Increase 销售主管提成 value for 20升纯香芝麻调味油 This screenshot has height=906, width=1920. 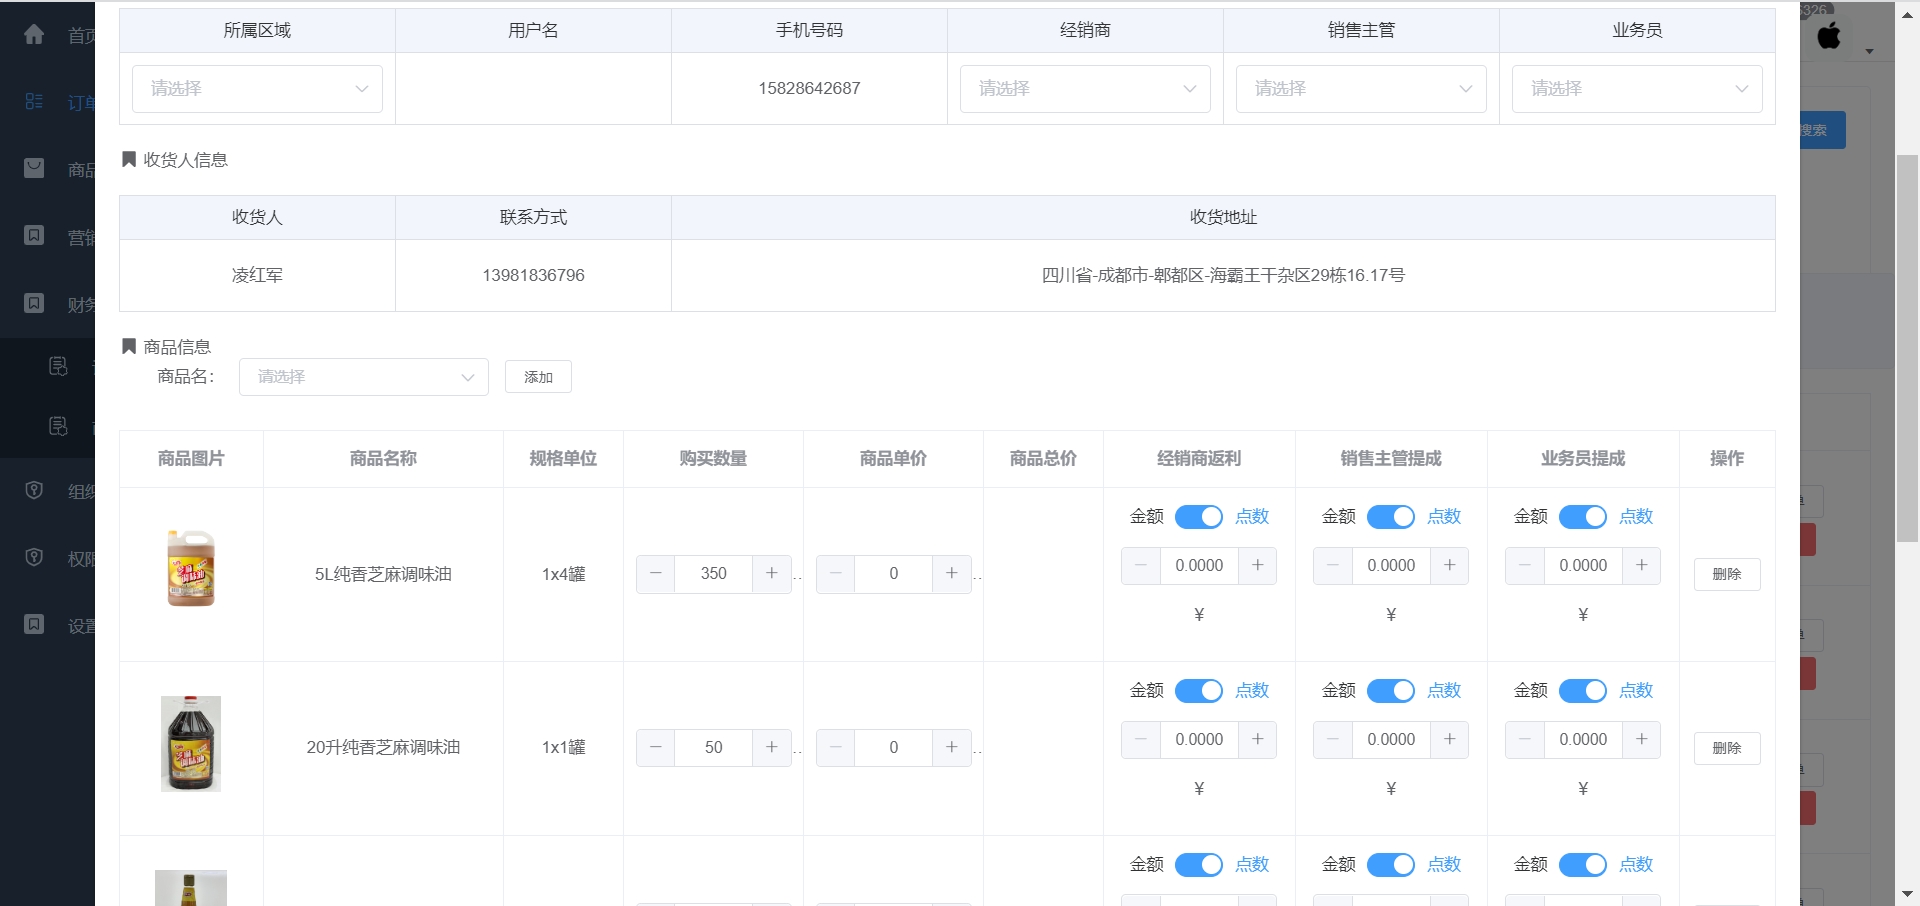pos(1450,740)
